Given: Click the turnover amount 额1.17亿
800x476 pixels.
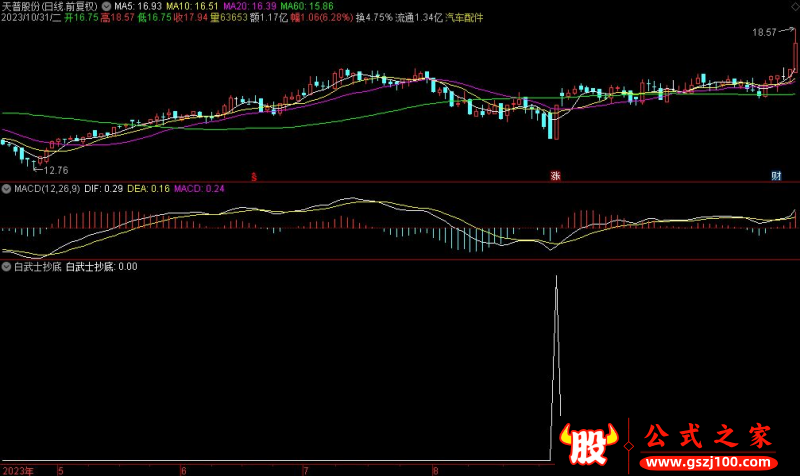Looking at the screenshot, I should (269, 17).
